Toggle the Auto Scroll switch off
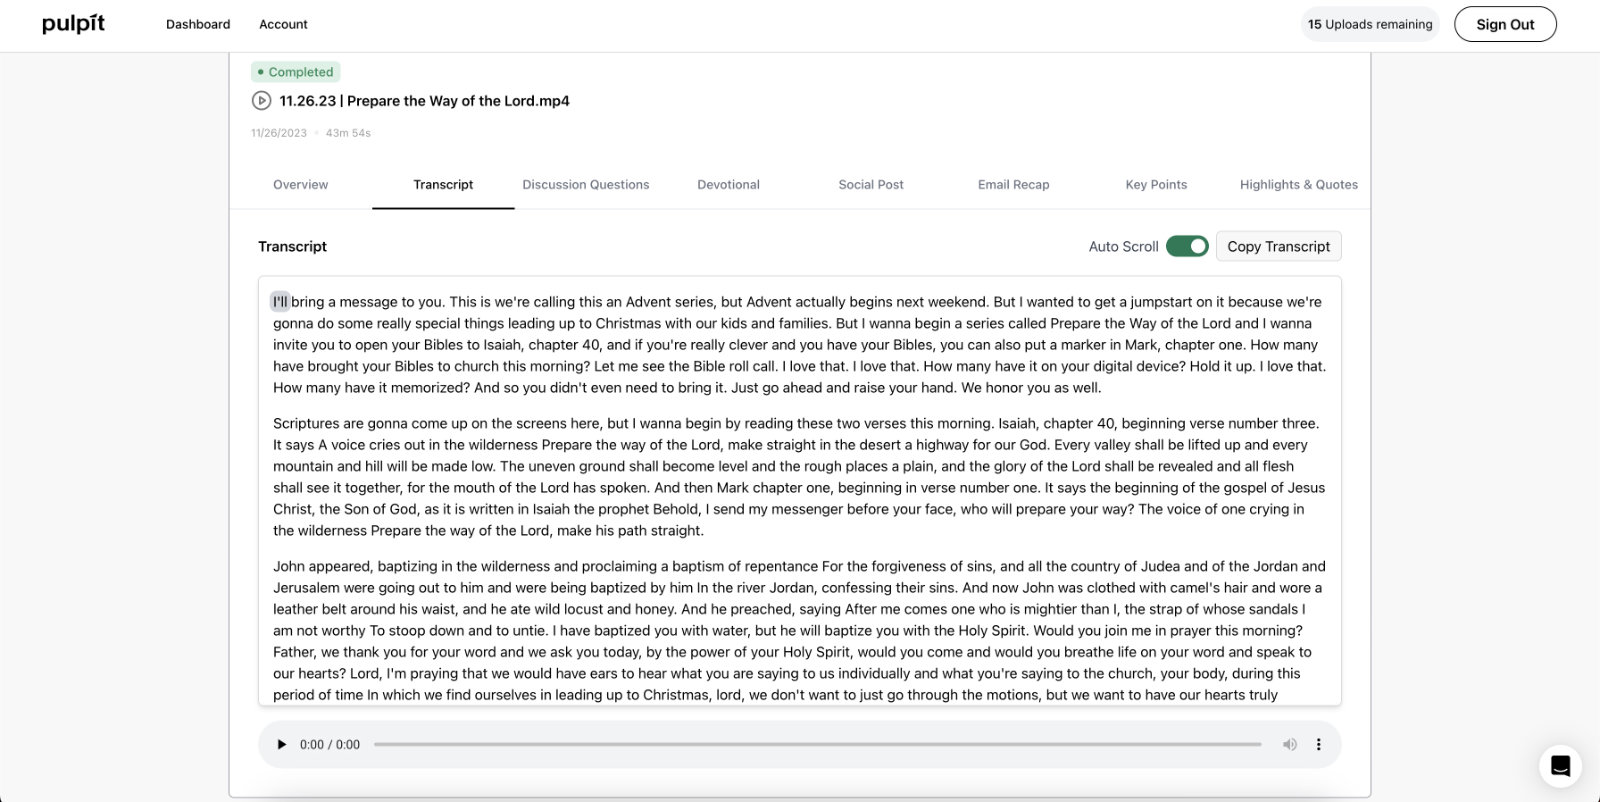1600x802 pixels. 1187,246
